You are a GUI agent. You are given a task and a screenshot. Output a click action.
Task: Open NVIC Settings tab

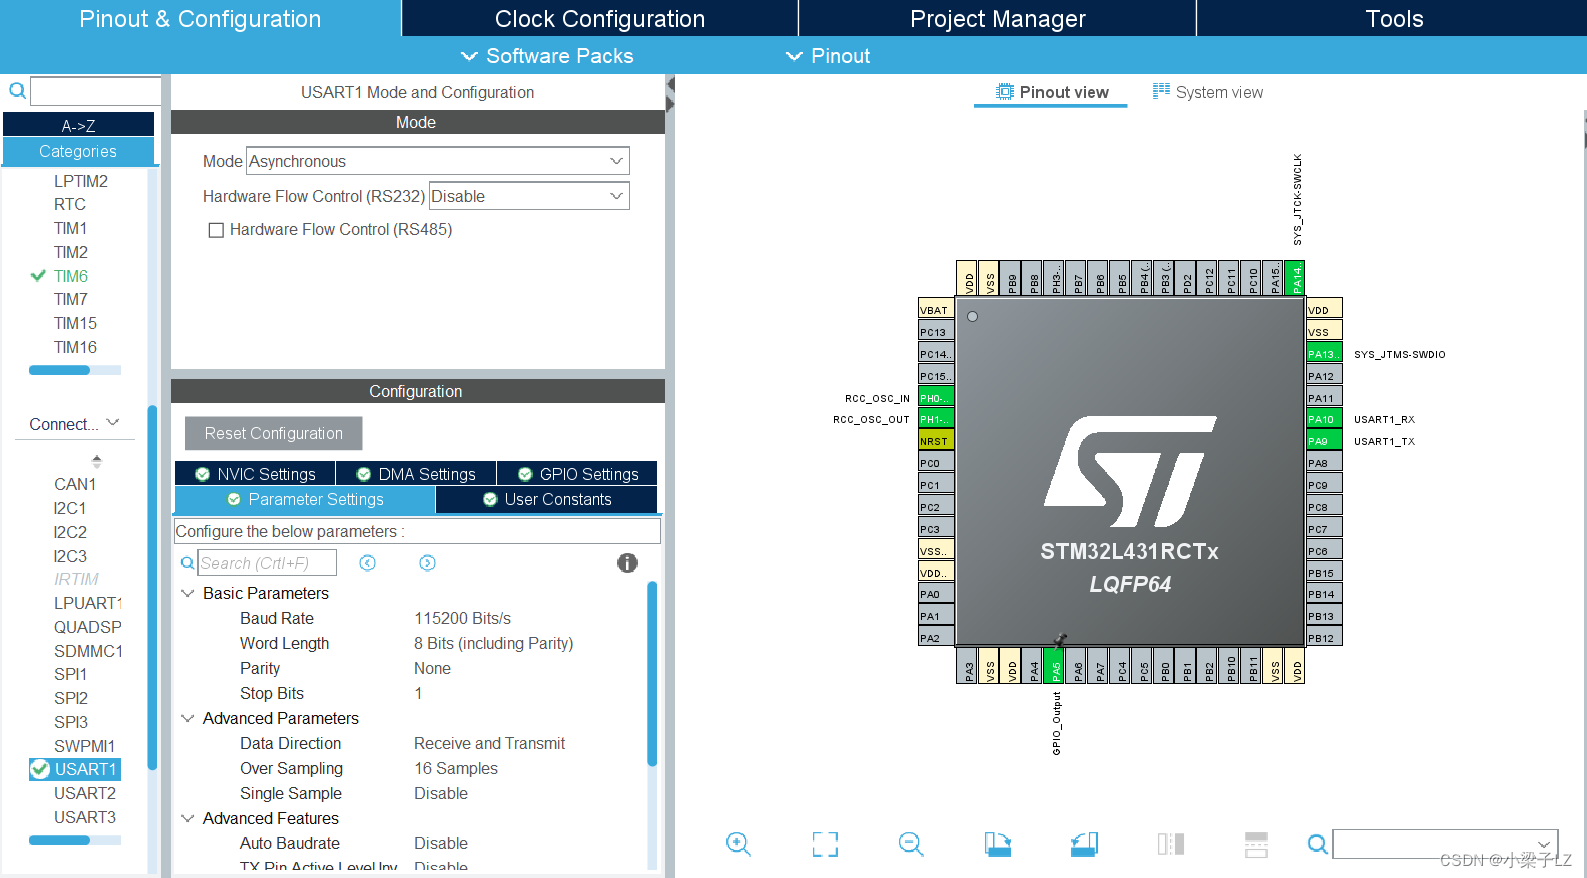(255, 474)
